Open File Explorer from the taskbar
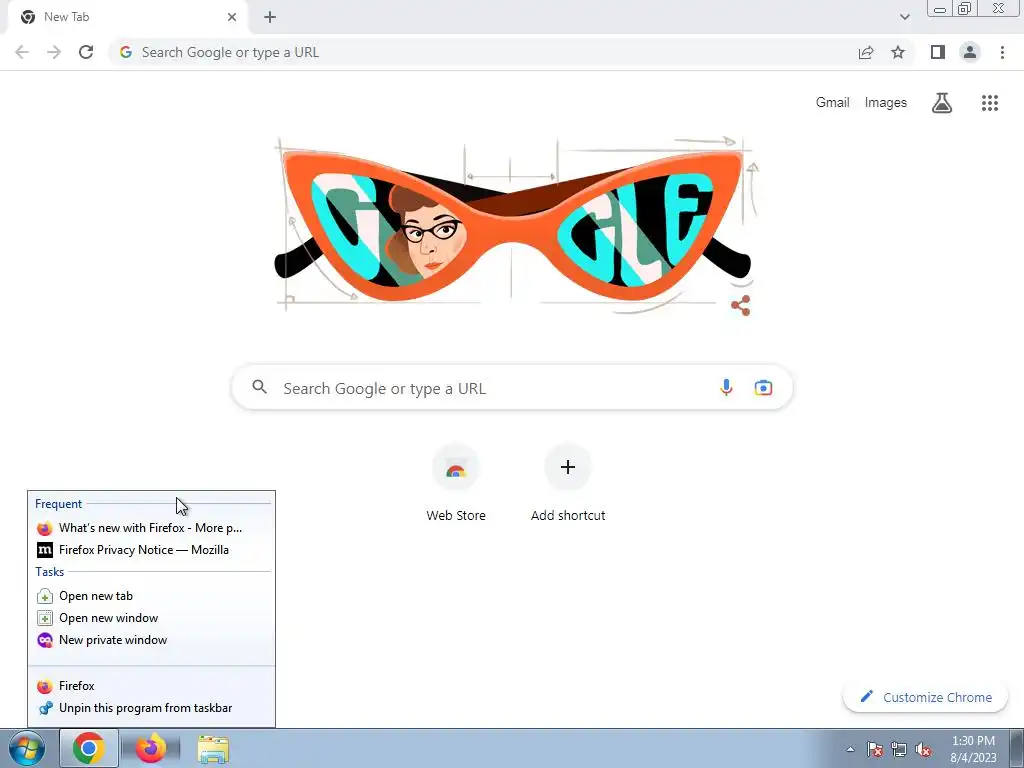The height and width of the screenshot is (768, 1024). click(x=213, y=748)
